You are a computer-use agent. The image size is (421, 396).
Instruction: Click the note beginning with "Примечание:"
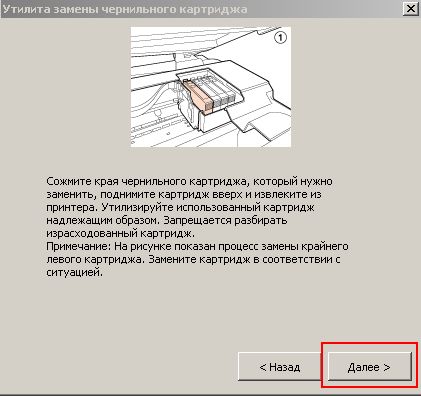pos(197,259)
